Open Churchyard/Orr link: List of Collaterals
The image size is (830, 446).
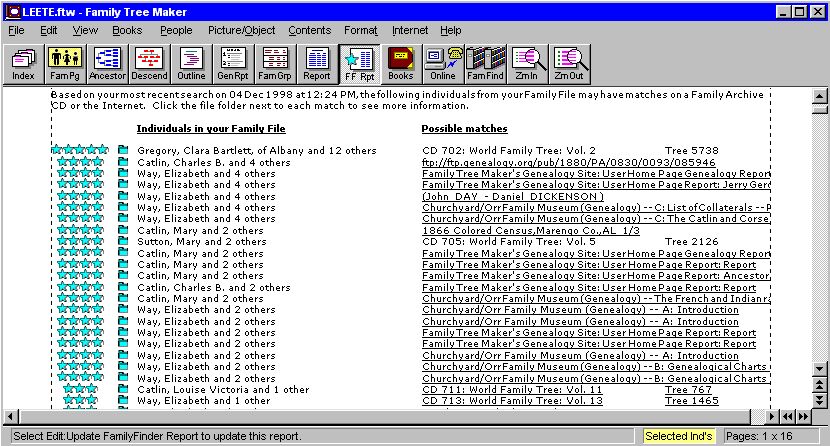[x=596, y=207]
